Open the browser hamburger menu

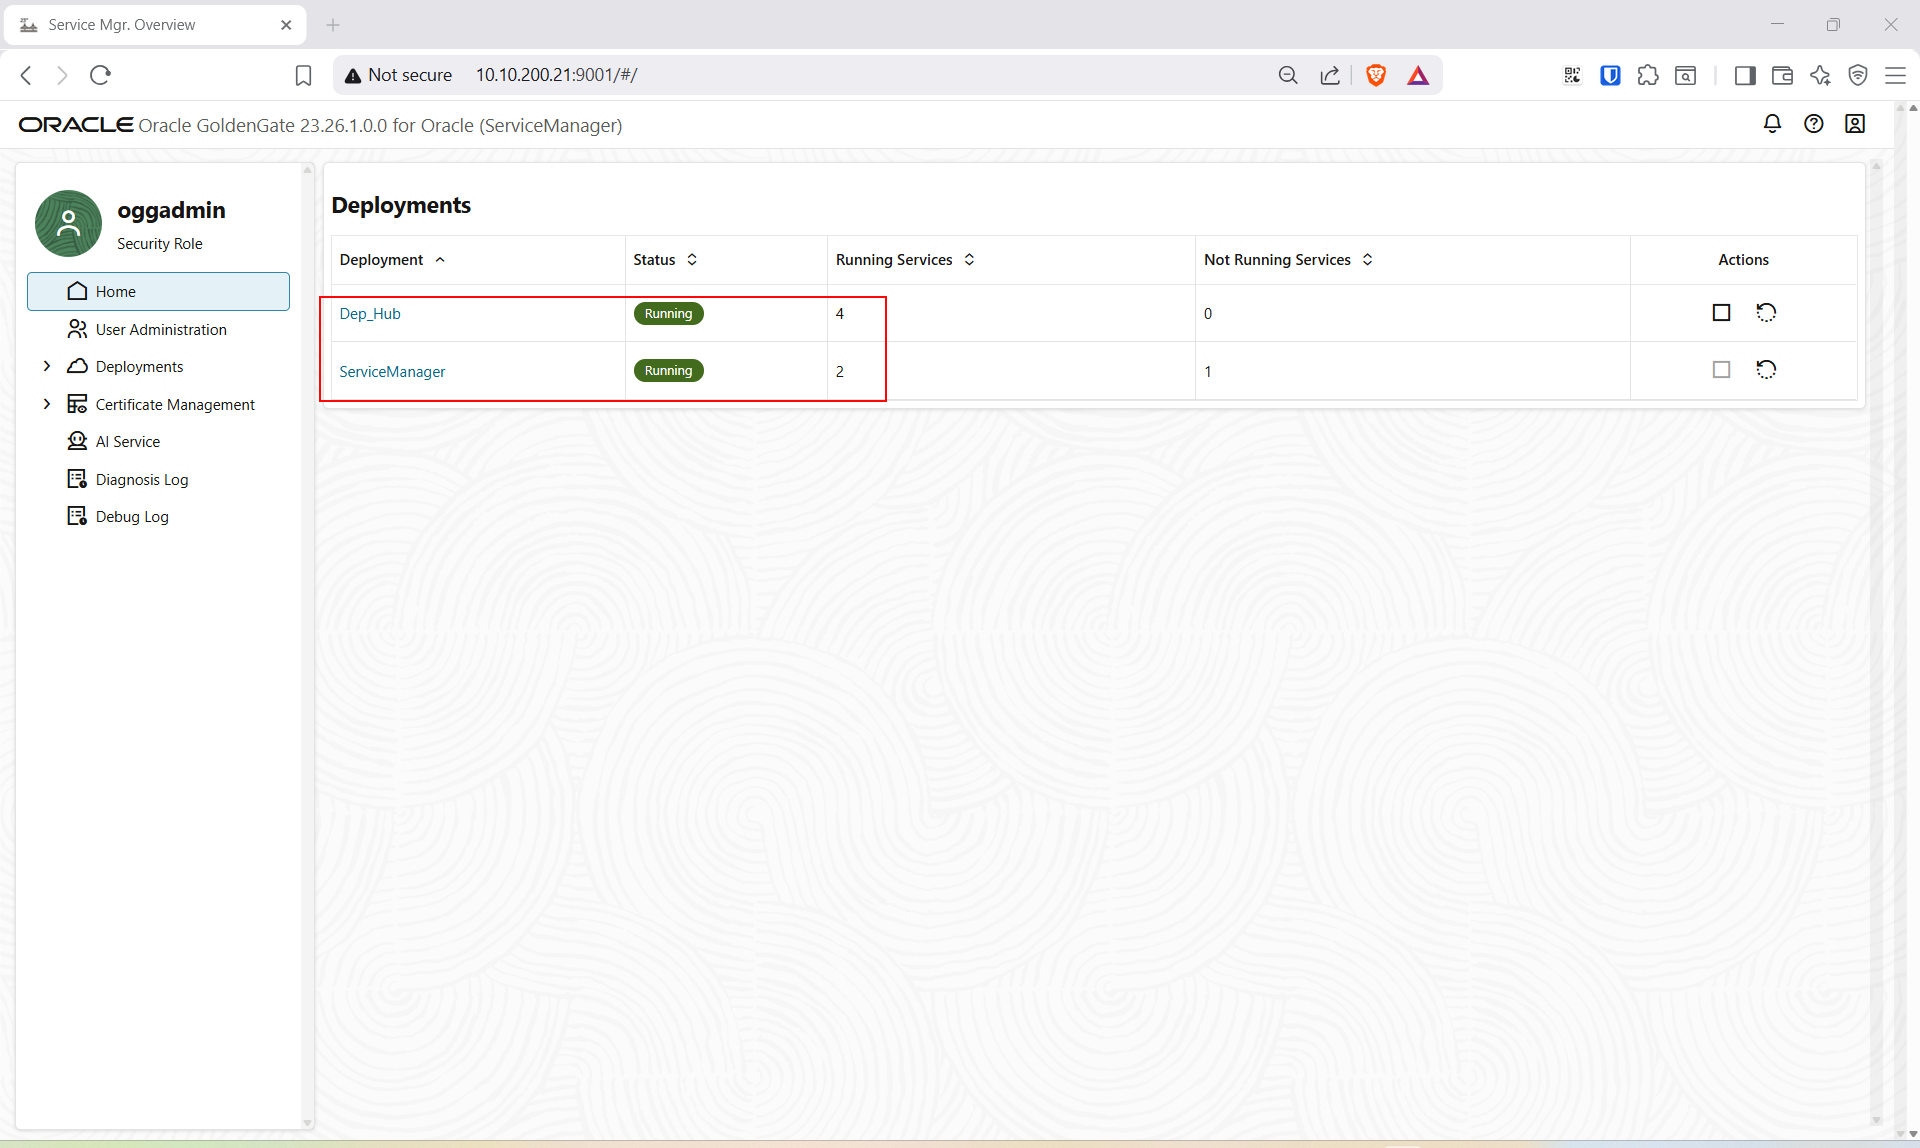tap(1895, 75)
